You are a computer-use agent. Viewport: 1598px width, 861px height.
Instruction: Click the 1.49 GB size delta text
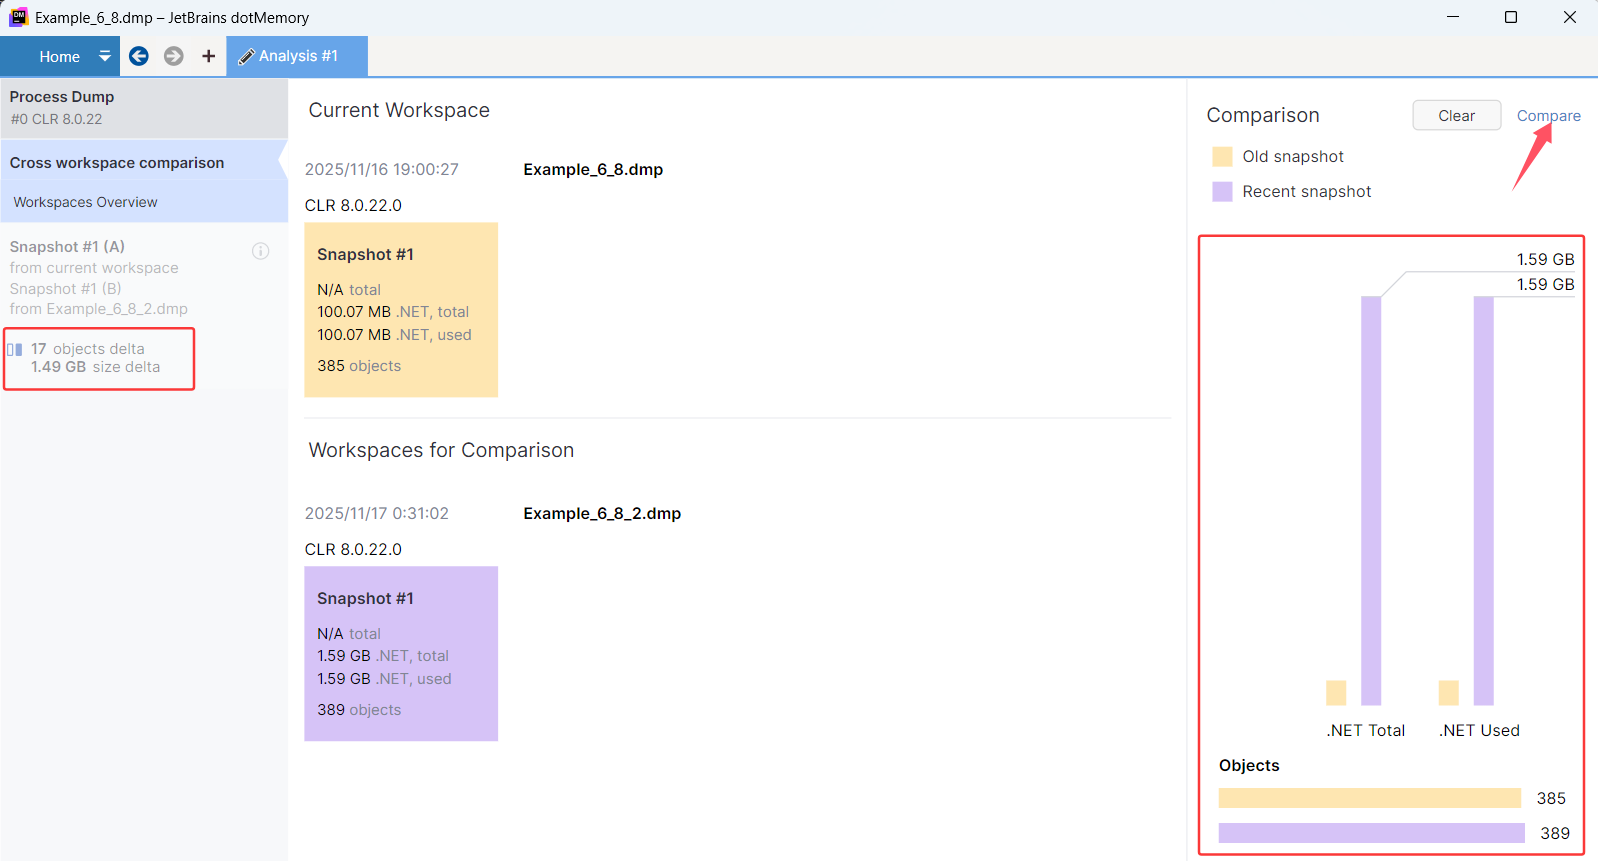click(95, 367)
